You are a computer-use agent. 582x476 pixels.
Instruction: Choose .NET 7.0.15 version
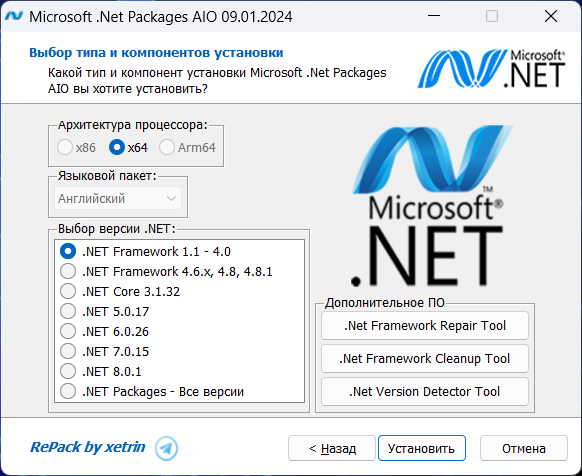tap(104, 351)
